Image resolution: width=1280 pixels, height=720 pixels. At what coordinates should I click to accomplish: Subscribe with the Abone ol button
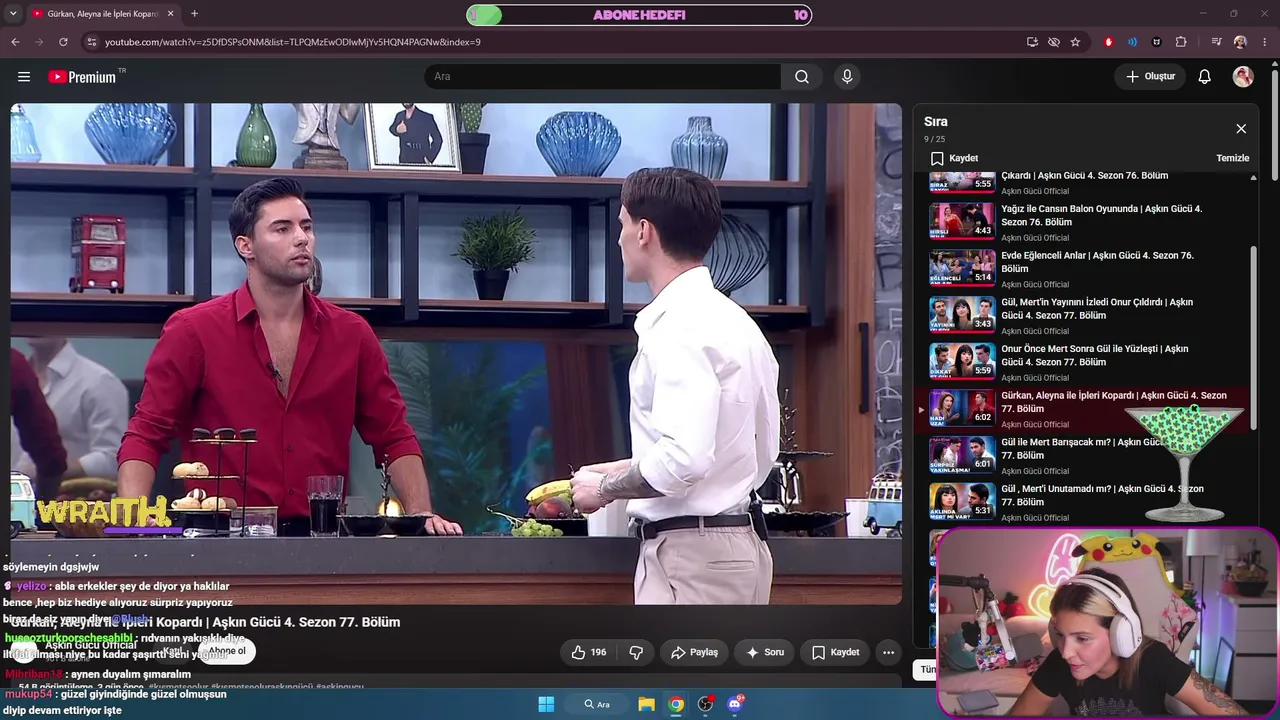(227, 651)
